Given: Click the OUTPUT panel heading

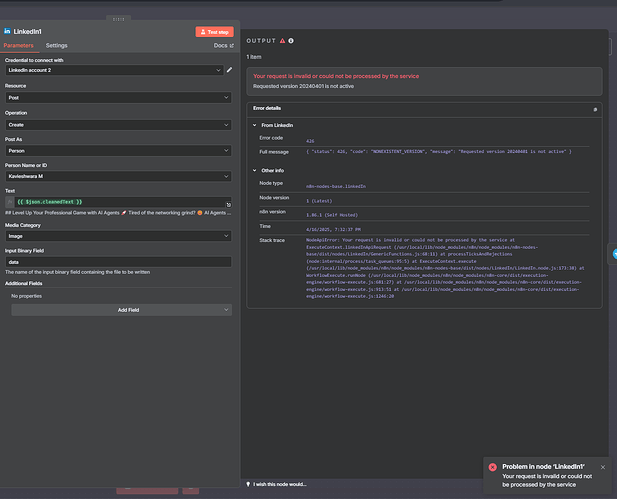Looking at the screenshot, I should point(261,41).
